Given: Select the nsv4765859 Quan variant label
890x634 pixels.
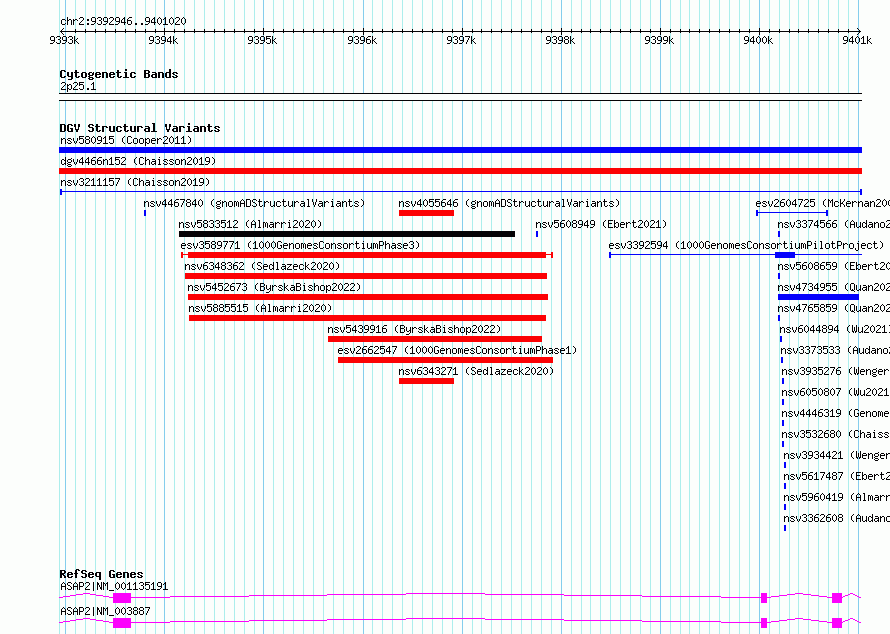Looking at the screenshot, I should pyautogui.click(x=833, y=308).
